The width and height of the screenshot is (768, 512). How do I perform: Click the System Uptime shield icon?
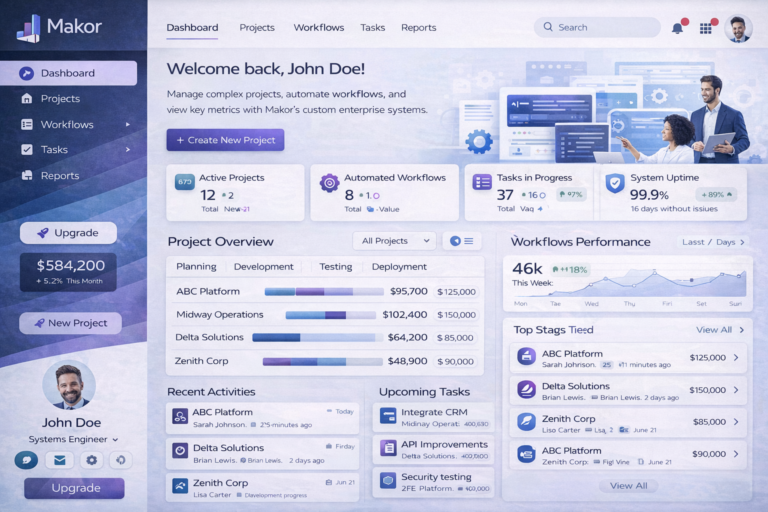click(615, 183)
